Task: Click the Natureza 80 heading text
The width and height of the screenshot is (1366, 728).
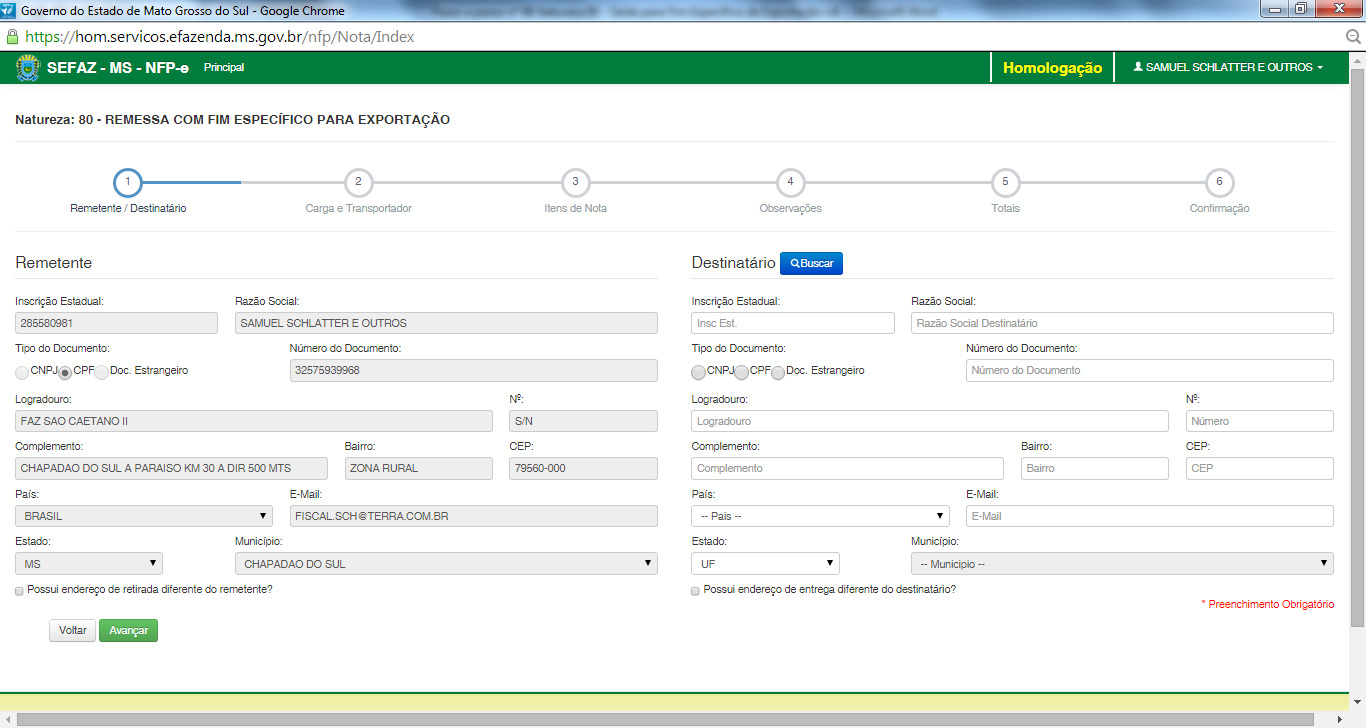Action: 232,120
